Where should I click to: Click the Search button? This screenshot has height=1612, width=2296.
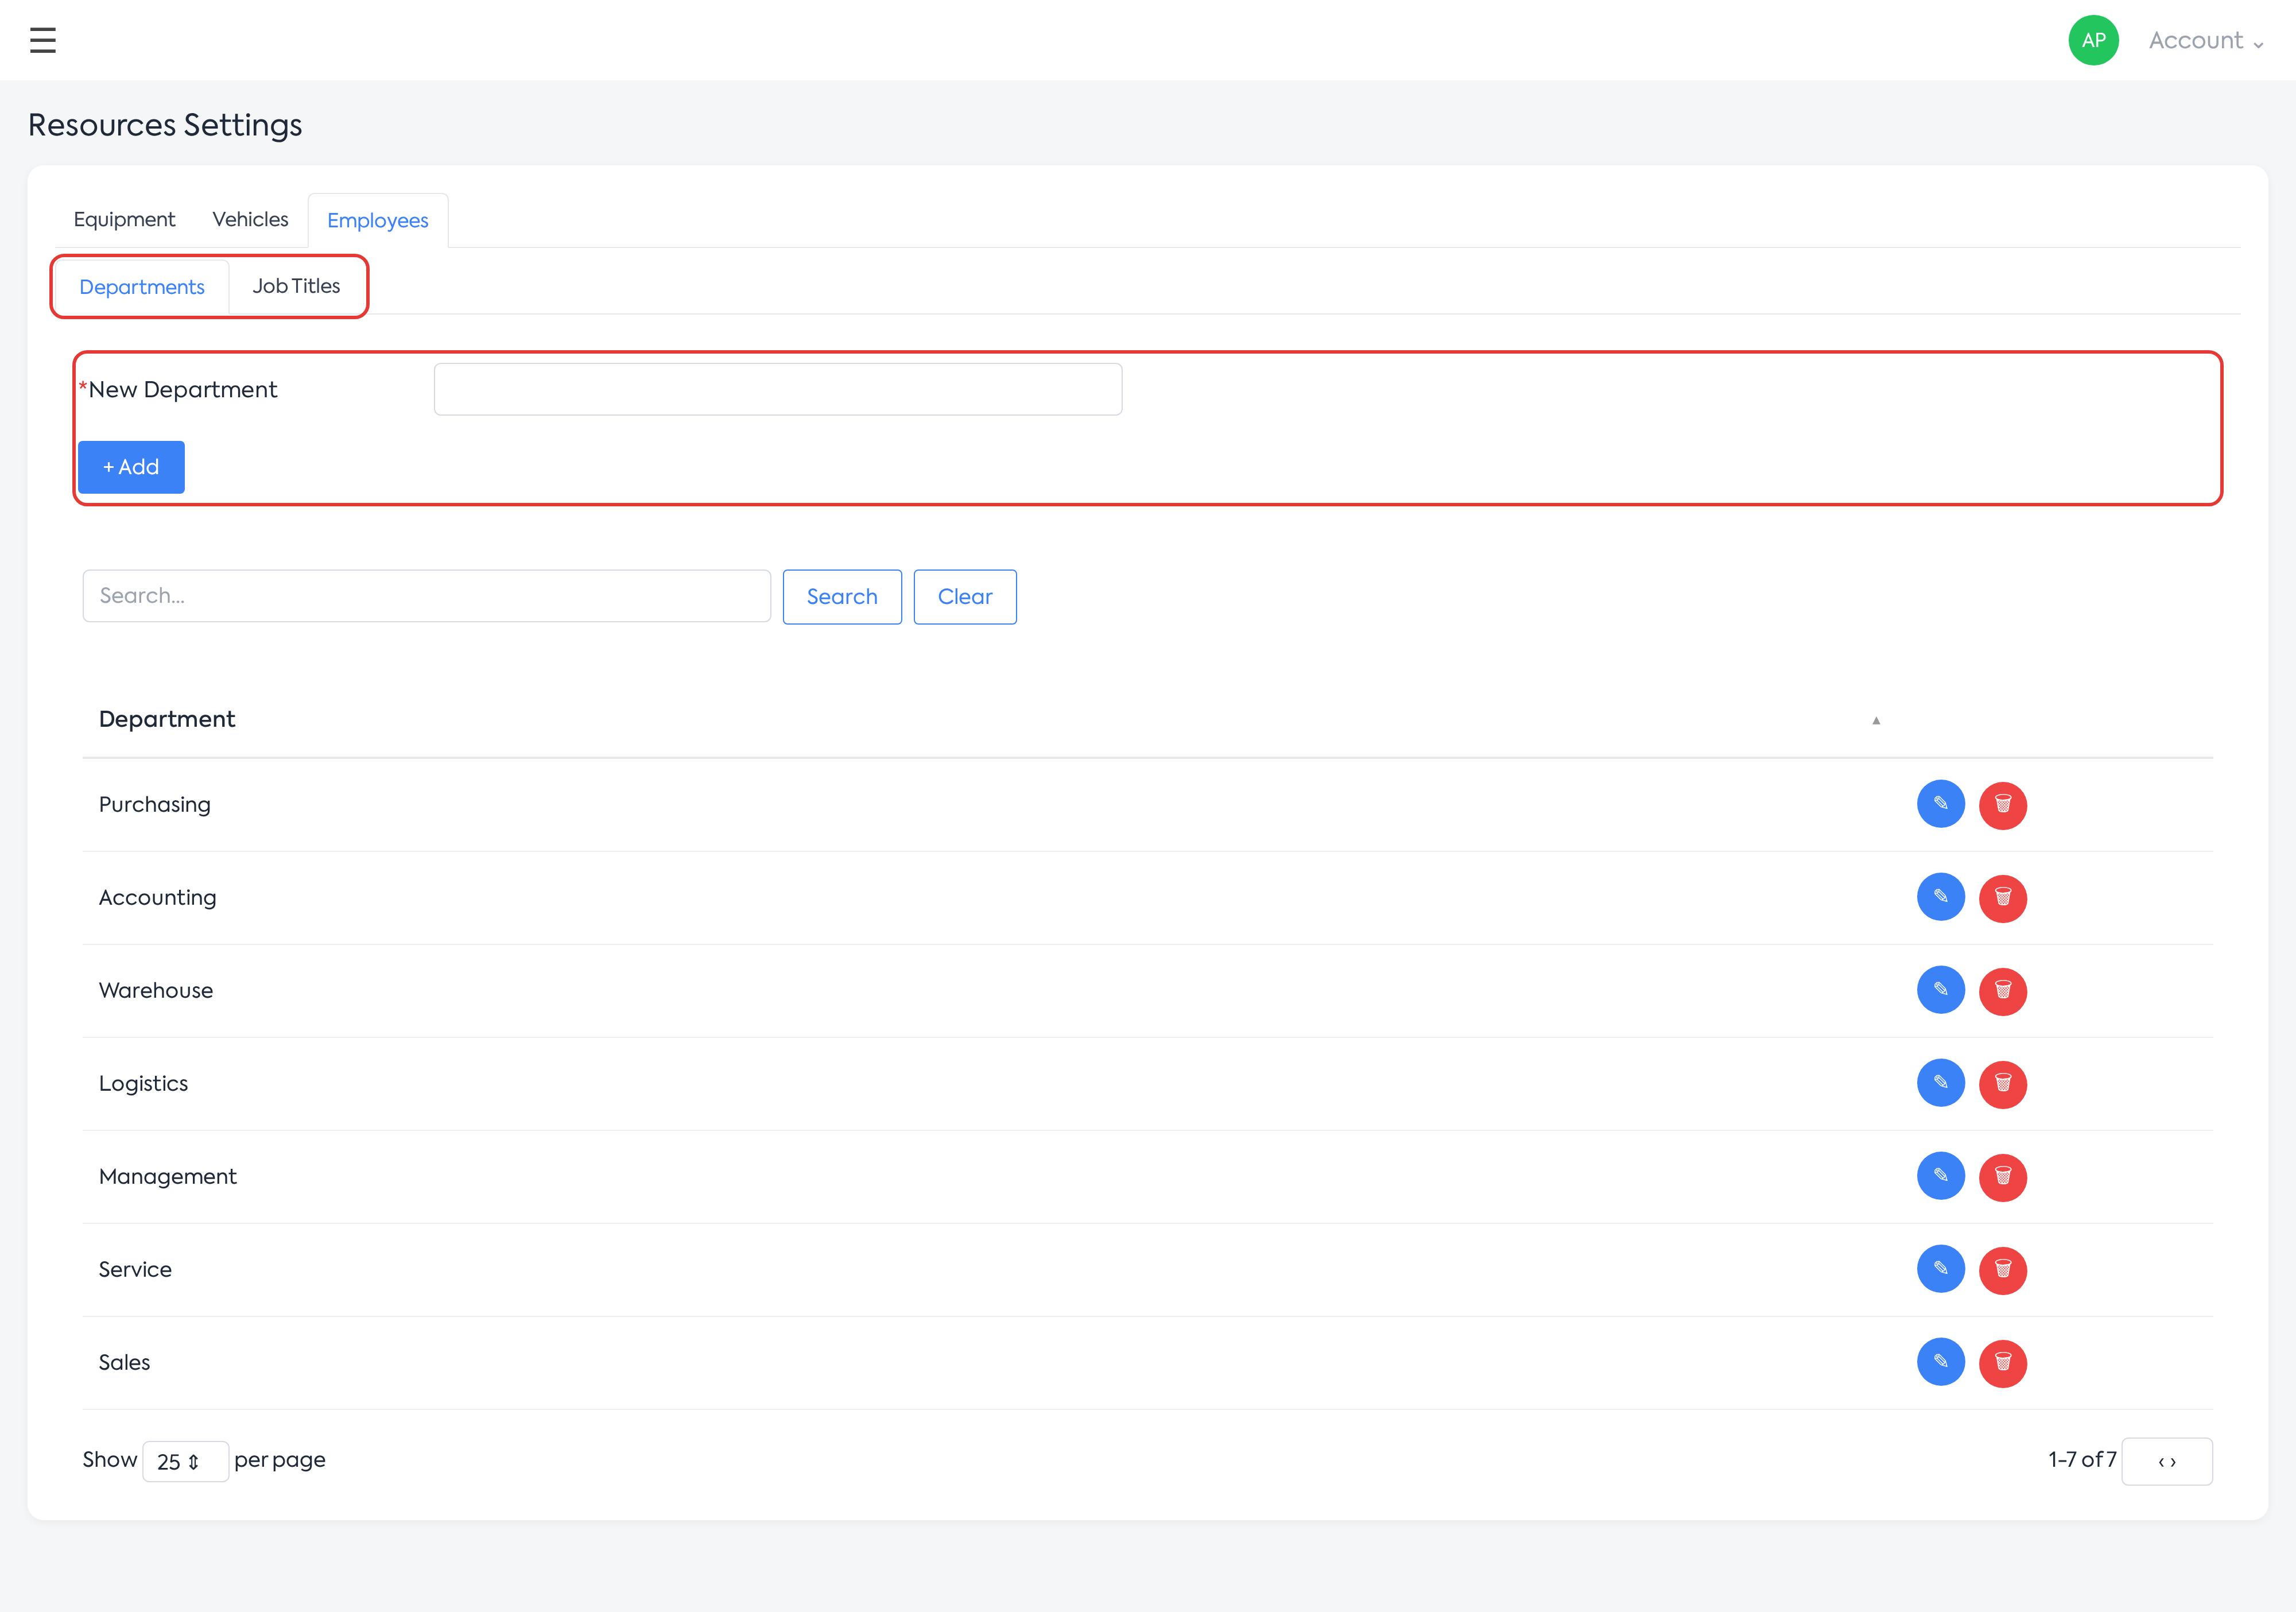842,597
